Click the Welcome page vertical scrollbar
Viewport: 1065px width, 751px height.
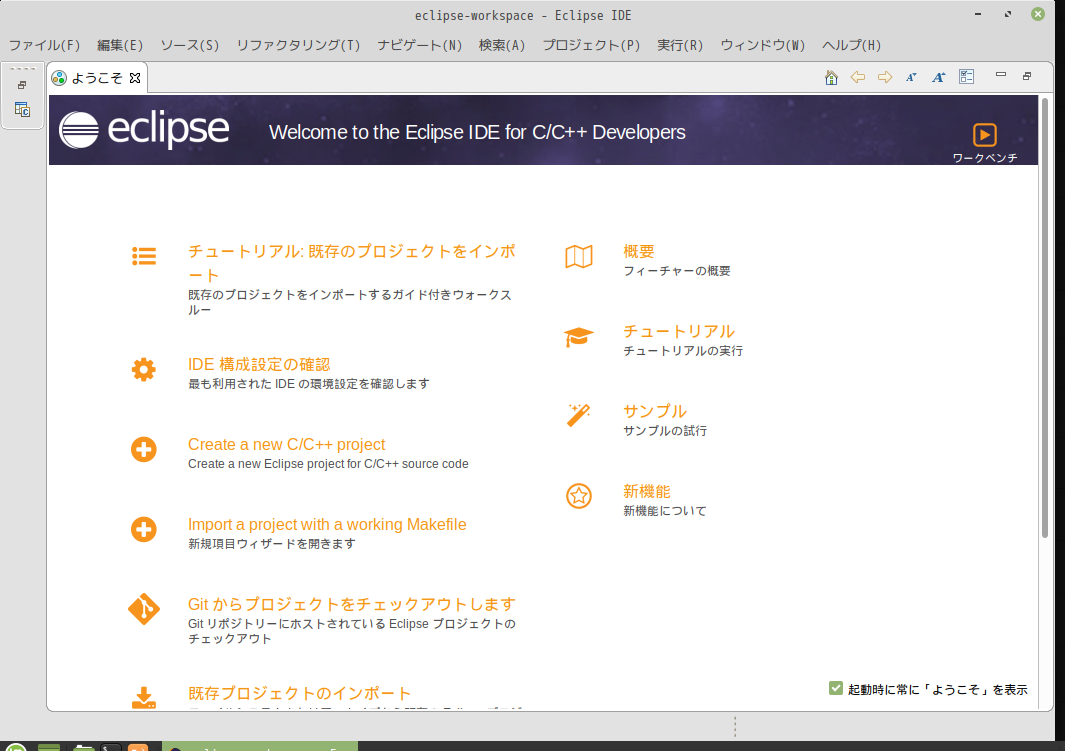1045,318
